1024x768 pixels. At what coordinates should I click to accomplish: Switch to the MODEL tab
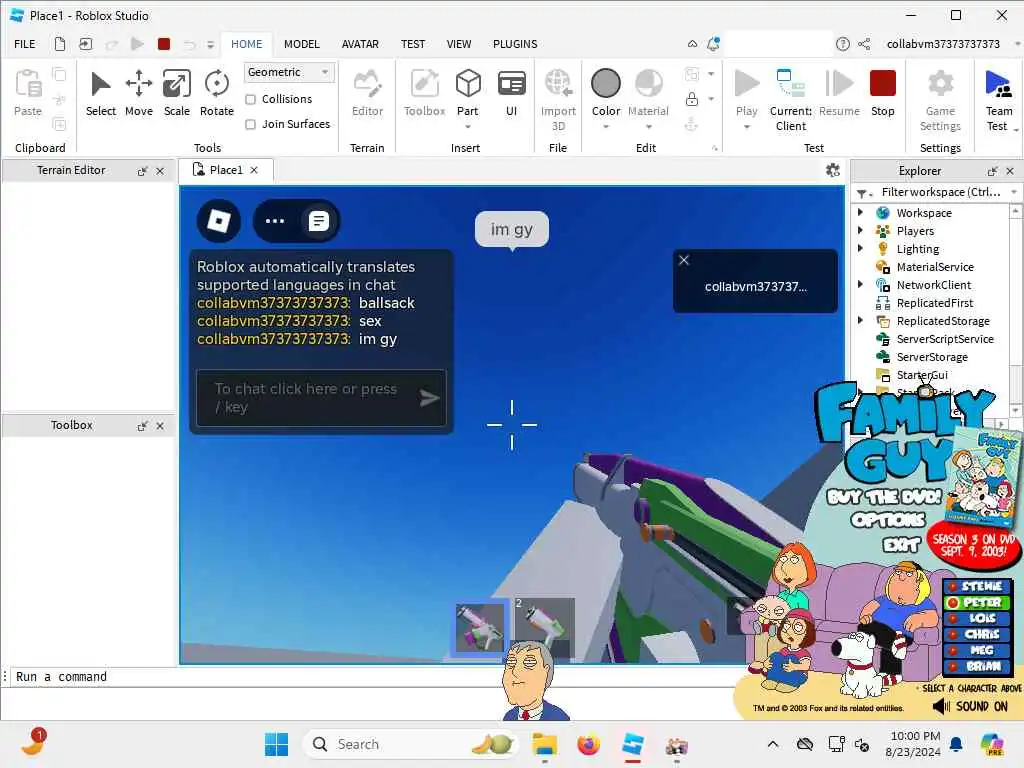pos(302,44)
